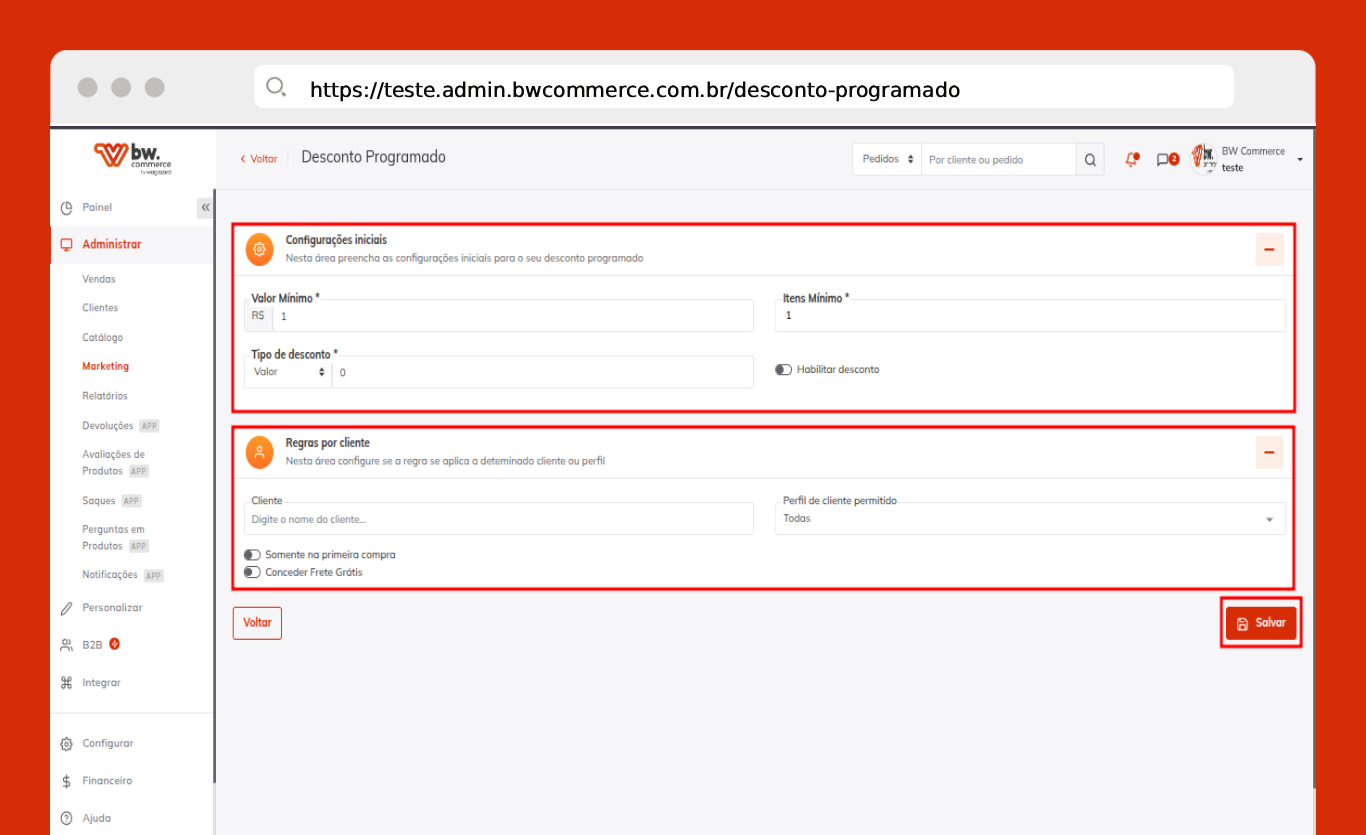Click the Financeiro dollar icon

point(67,781)
